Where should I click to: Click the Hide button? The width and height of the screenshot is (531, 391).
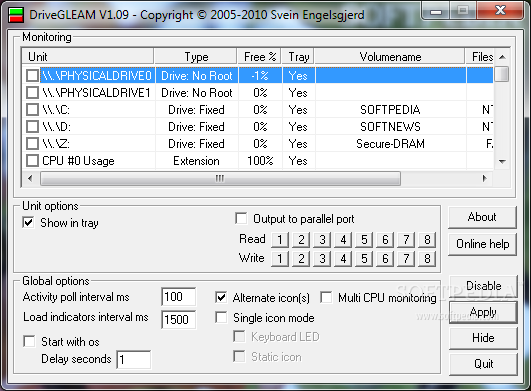click(x=483, y=338)
